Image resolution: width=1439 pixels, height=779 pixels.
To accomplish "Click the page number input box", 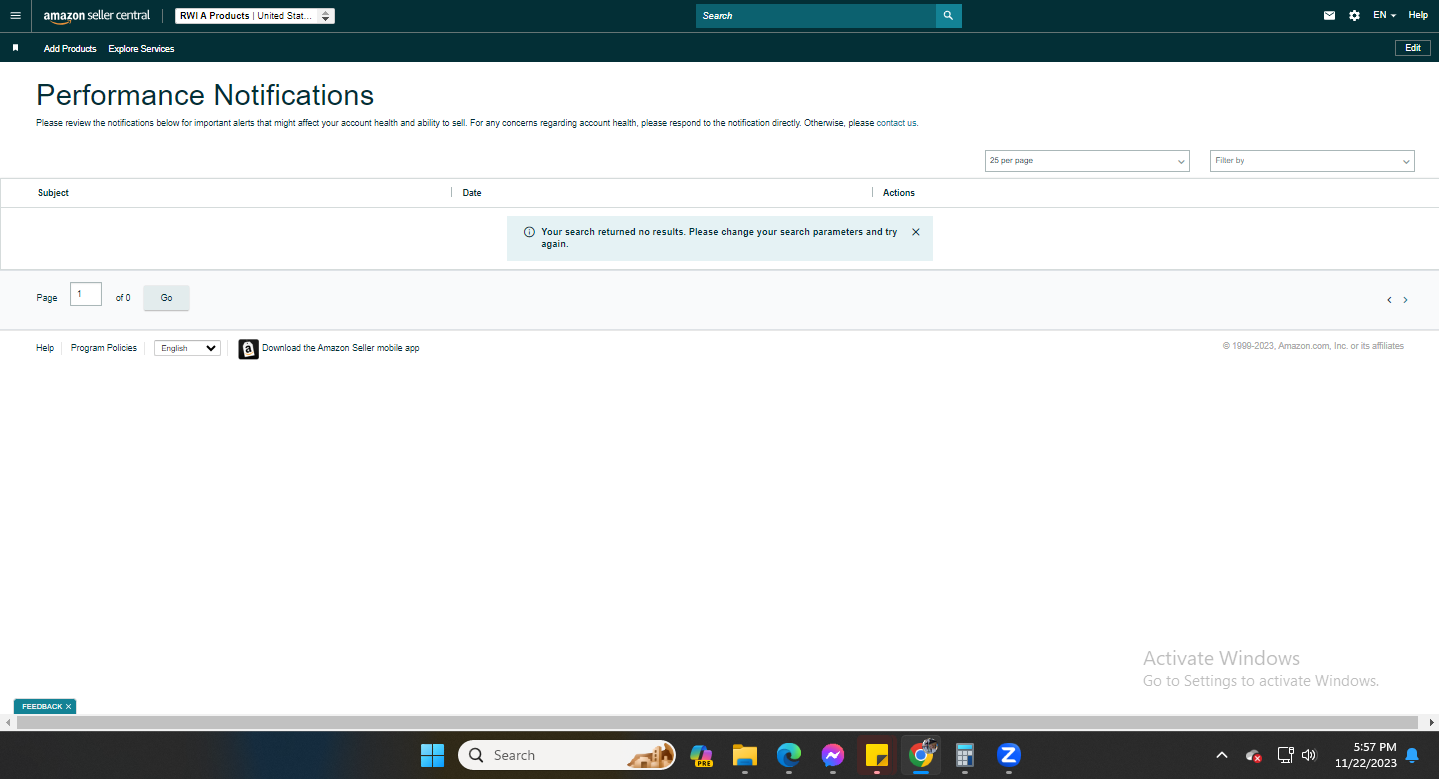I will click(x=86, y=294).
